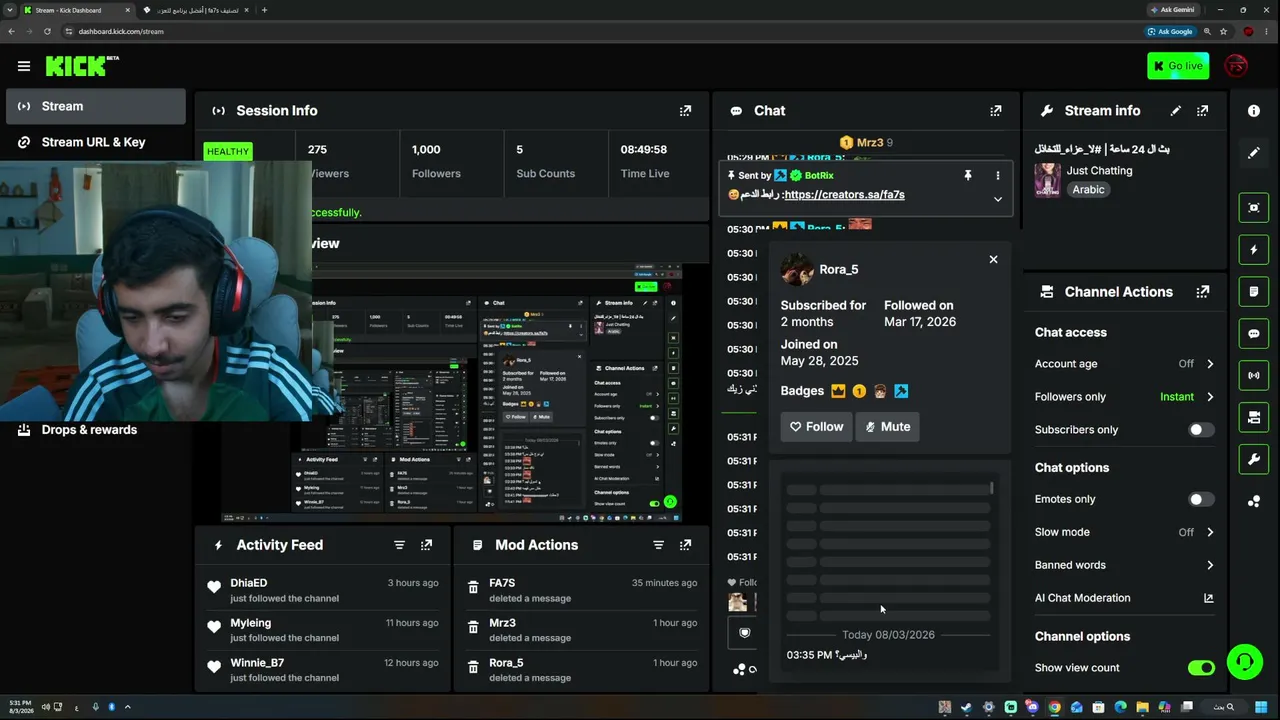
Task: Click the edit layout pencil in right sidebar
Action: click(x=1254, y=153)
